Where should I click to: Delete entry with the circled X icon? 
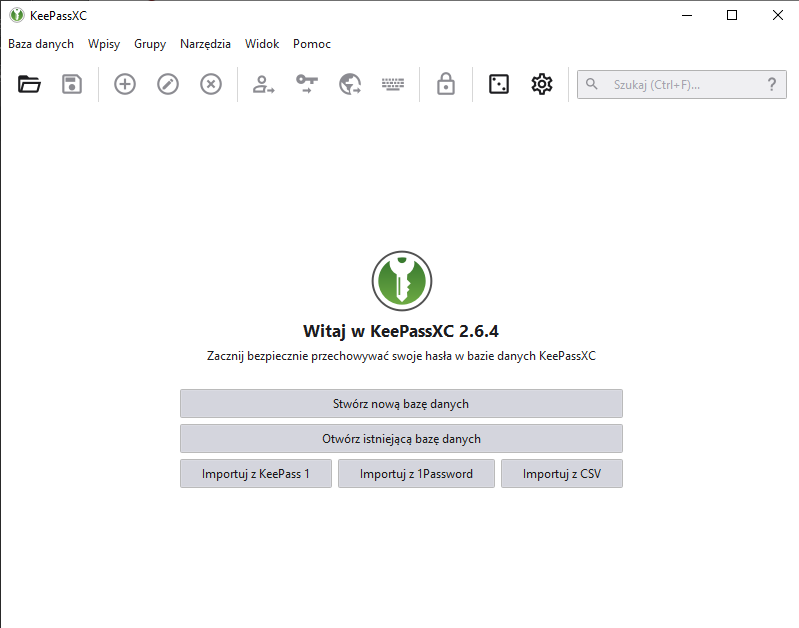coord(211,84)
